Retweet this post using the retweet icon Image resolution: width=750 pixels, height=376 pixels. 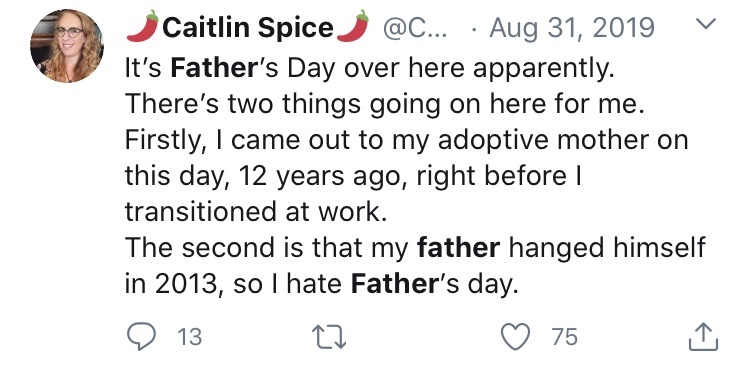pos(329,336)
